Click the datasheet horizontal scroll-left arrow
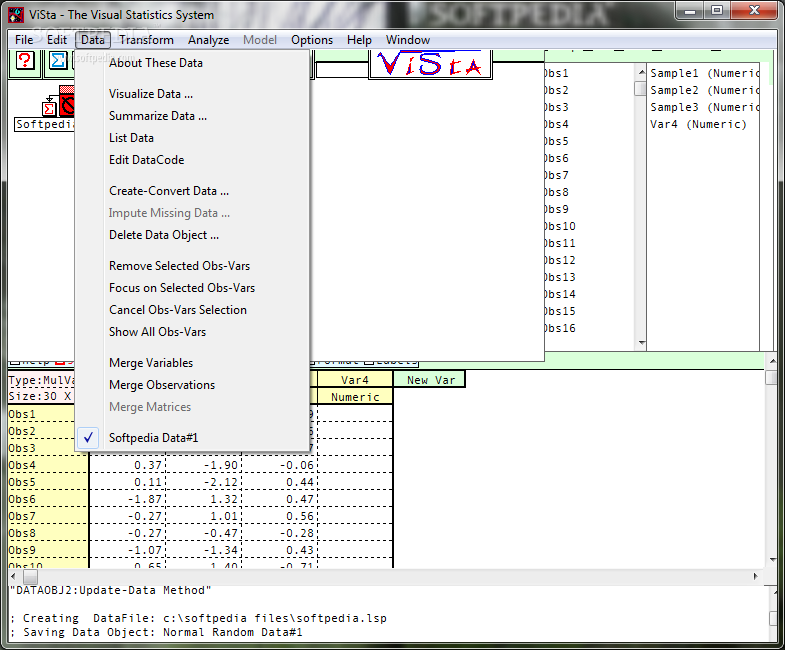Screen dimensions: 785x650 coord(13,576)
